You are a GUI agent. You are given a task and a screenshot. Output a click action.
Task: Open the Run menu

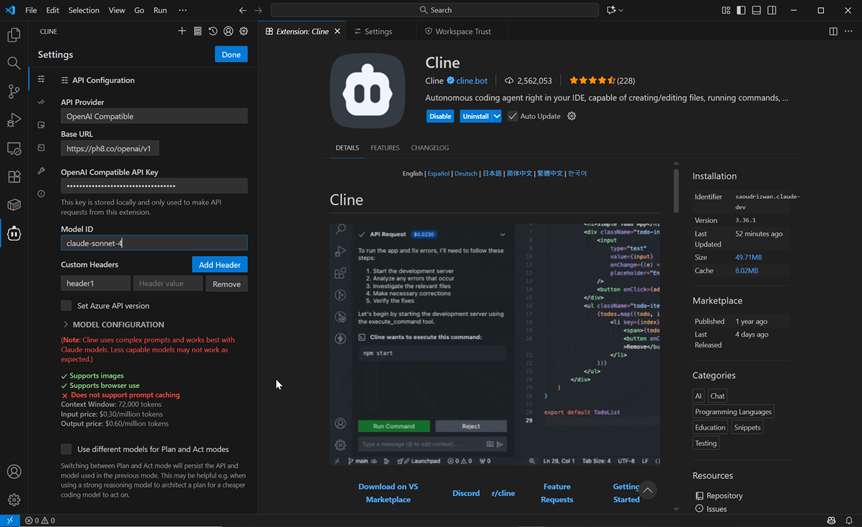160,10
